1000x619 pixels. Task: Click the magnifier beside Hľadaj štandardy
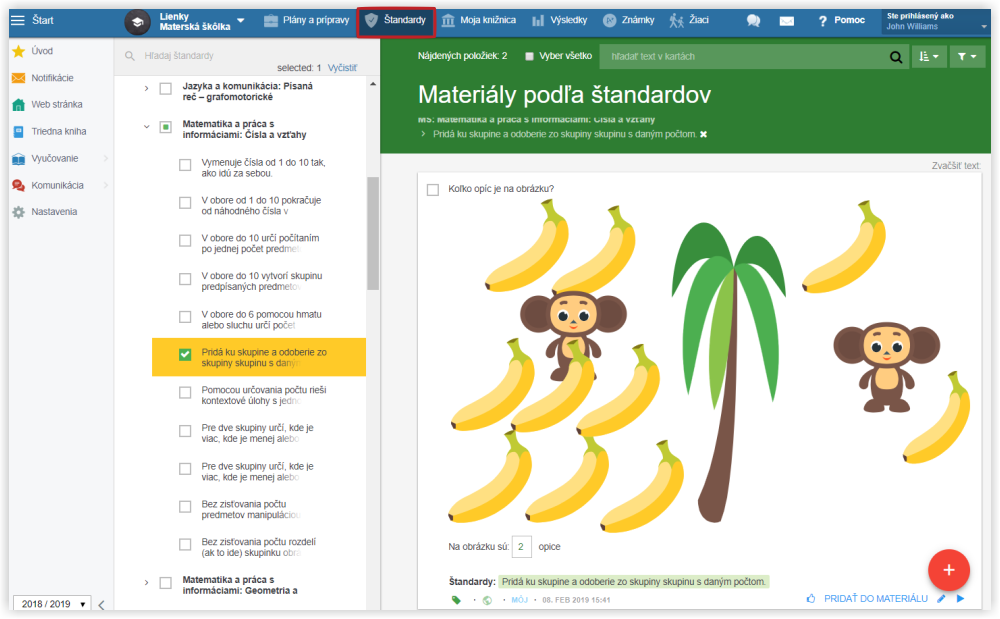[130, 56]
